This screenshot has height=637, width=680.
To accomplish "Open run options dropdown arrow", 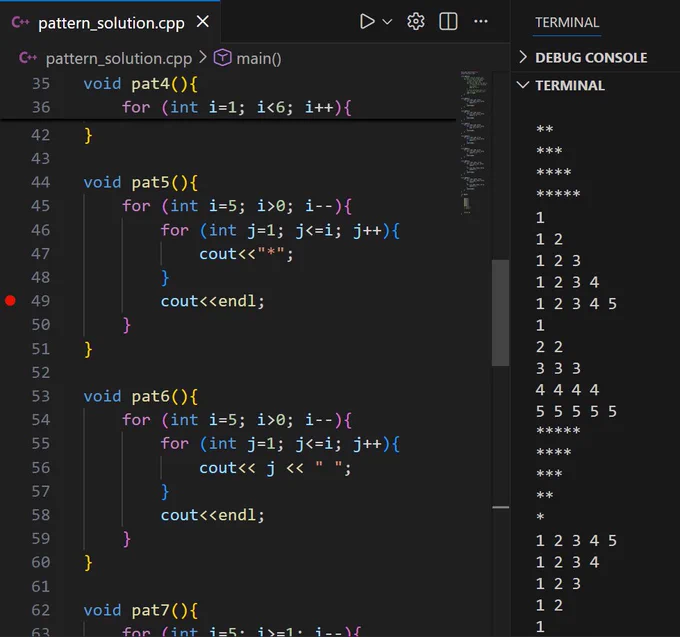I will pos(387,22).
